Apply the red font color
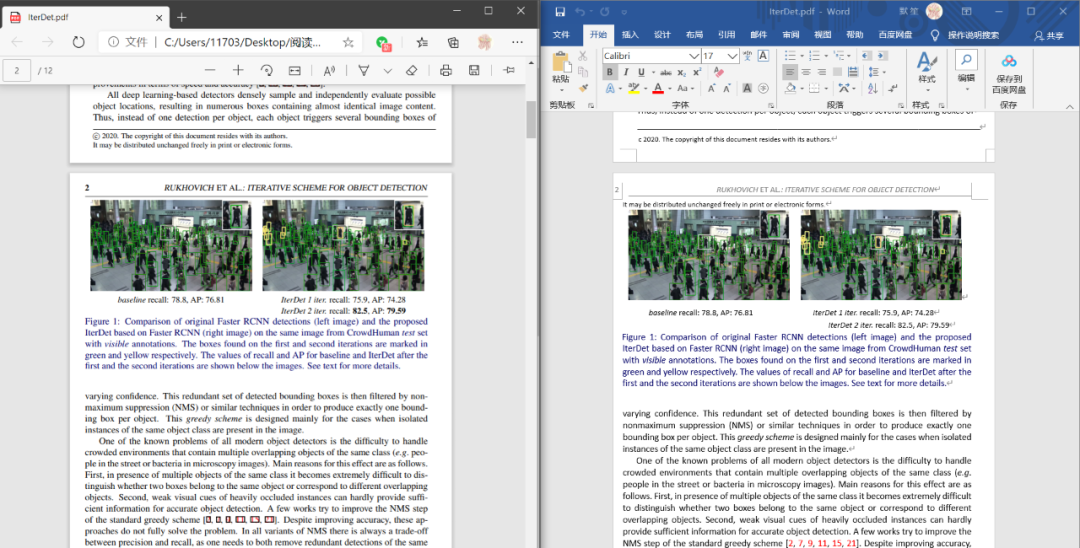1080x548 pixels. tap(658, 88)
